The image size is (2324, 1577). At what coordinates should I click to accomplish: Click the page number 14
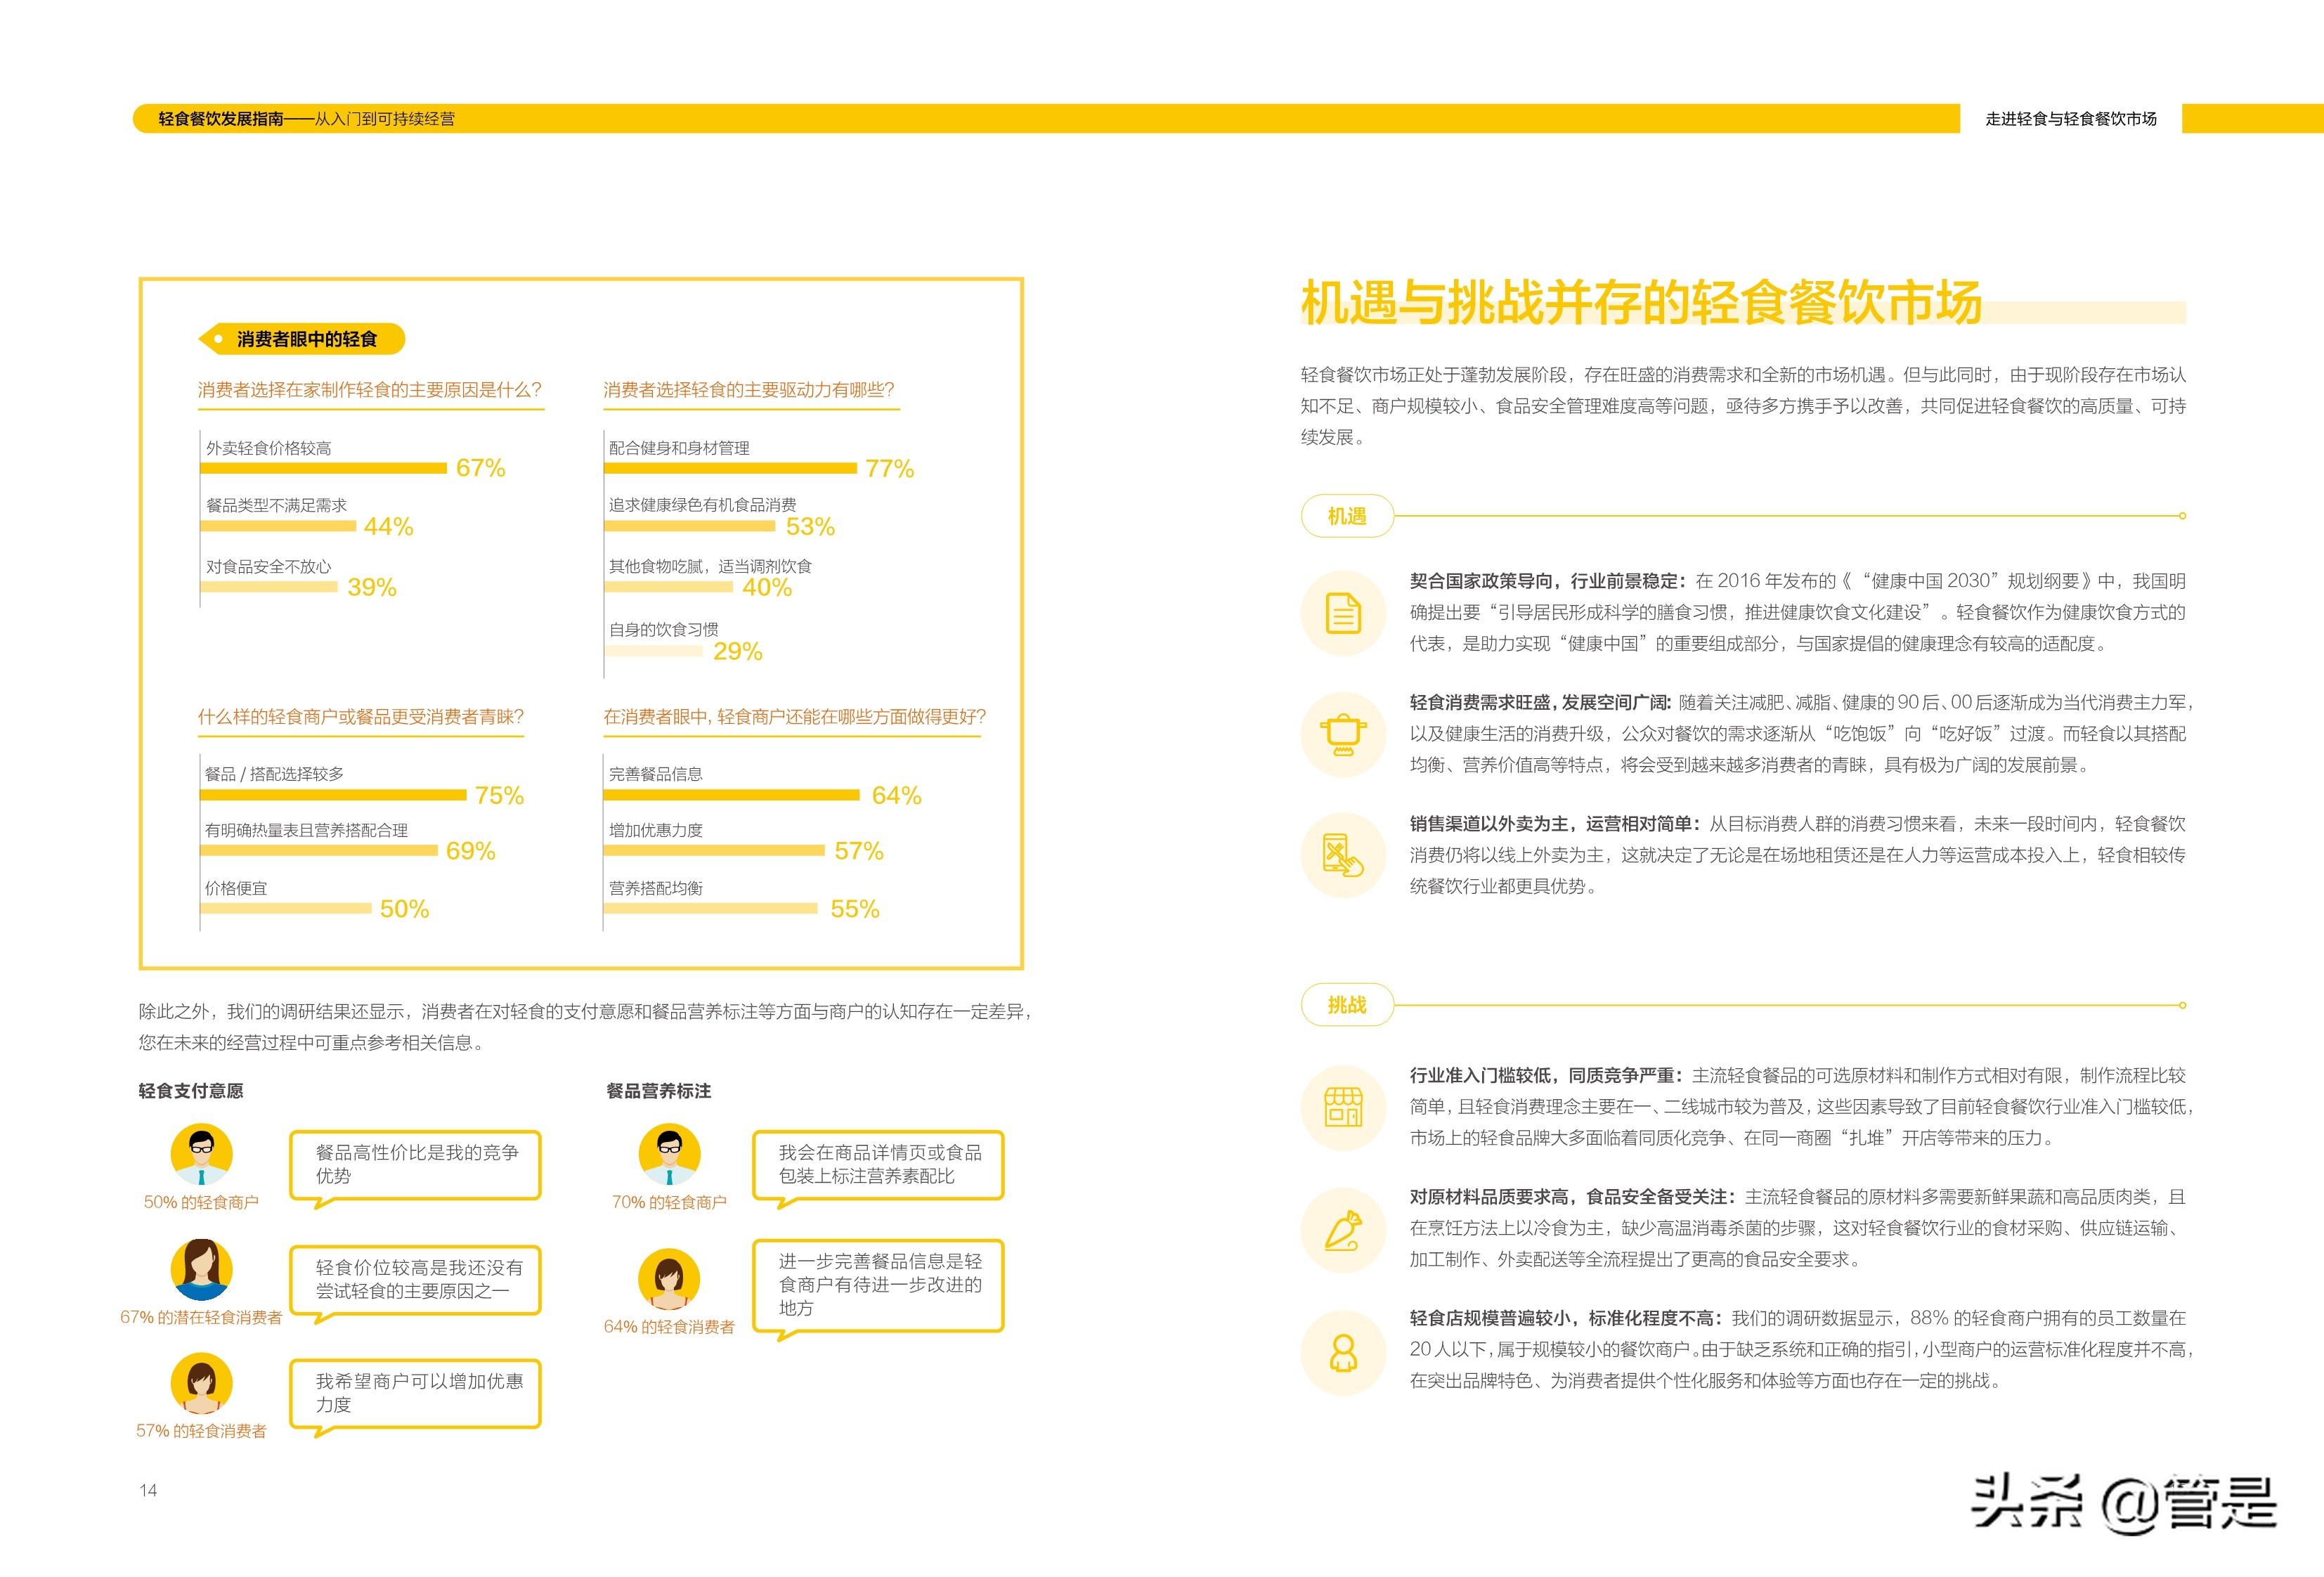pyautogui.click(x=148, y=1491)
